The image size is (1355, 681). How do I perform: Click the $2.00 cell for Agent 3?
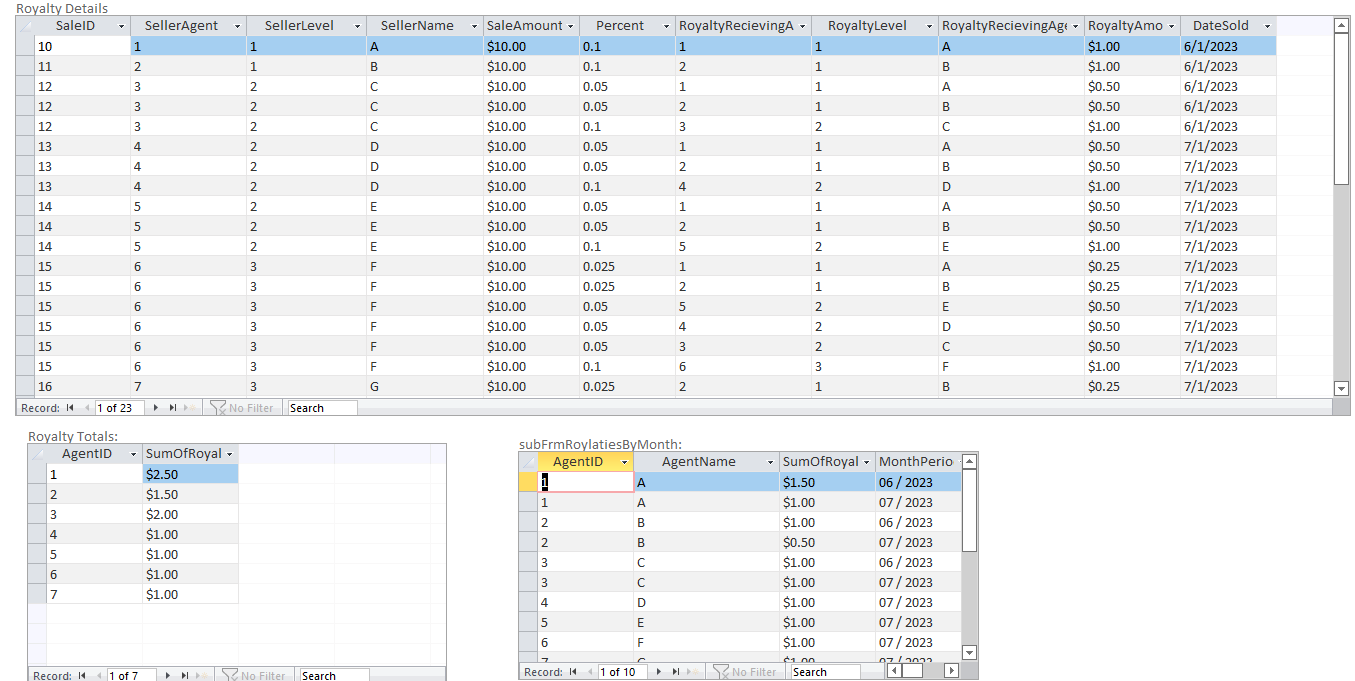(x=190, y=514)
